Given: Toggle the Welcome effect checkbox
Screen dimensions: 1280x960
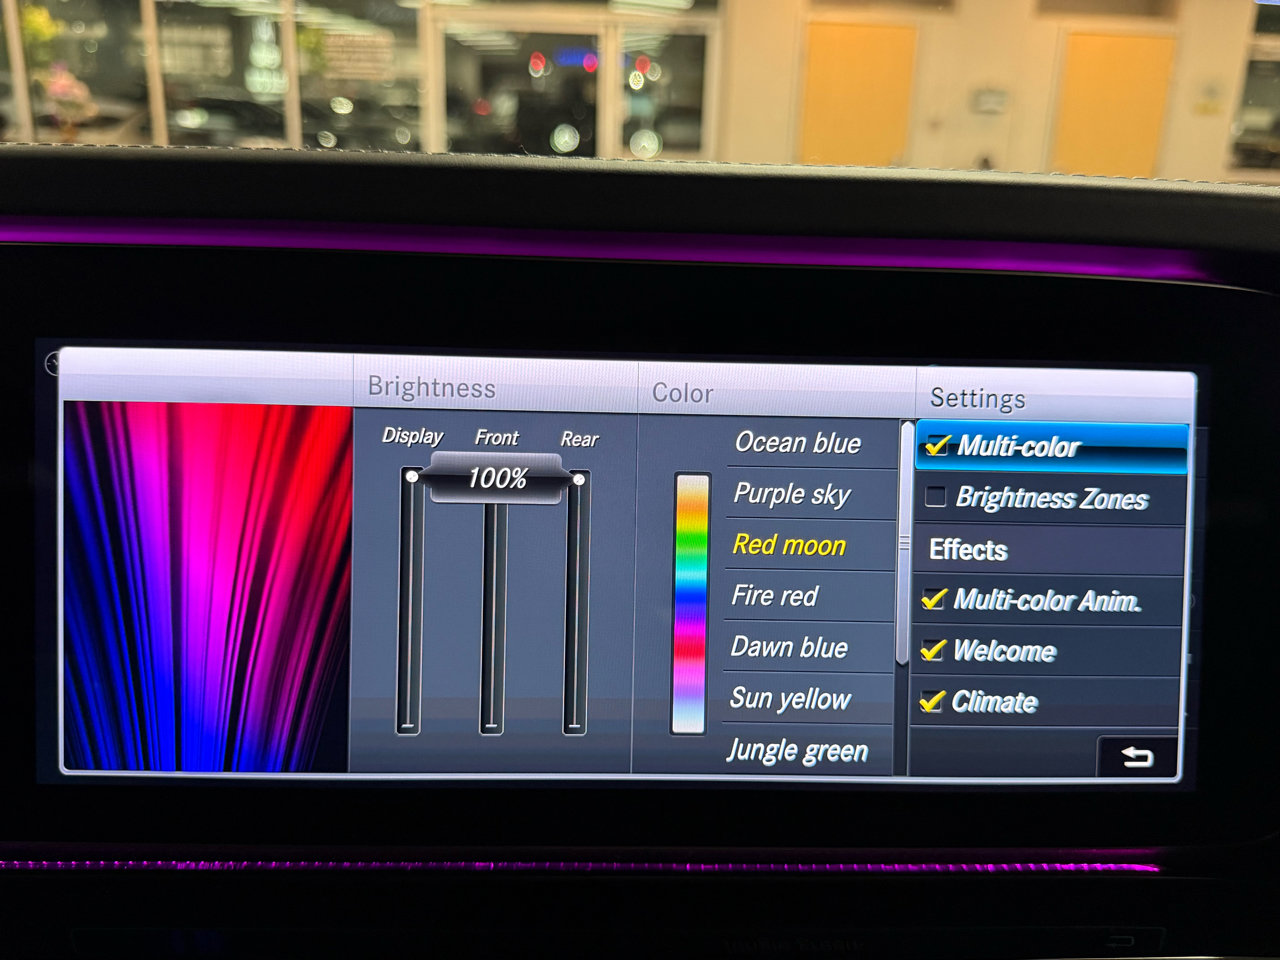Looking at the screenshot, I should click(x=932, y=650).
